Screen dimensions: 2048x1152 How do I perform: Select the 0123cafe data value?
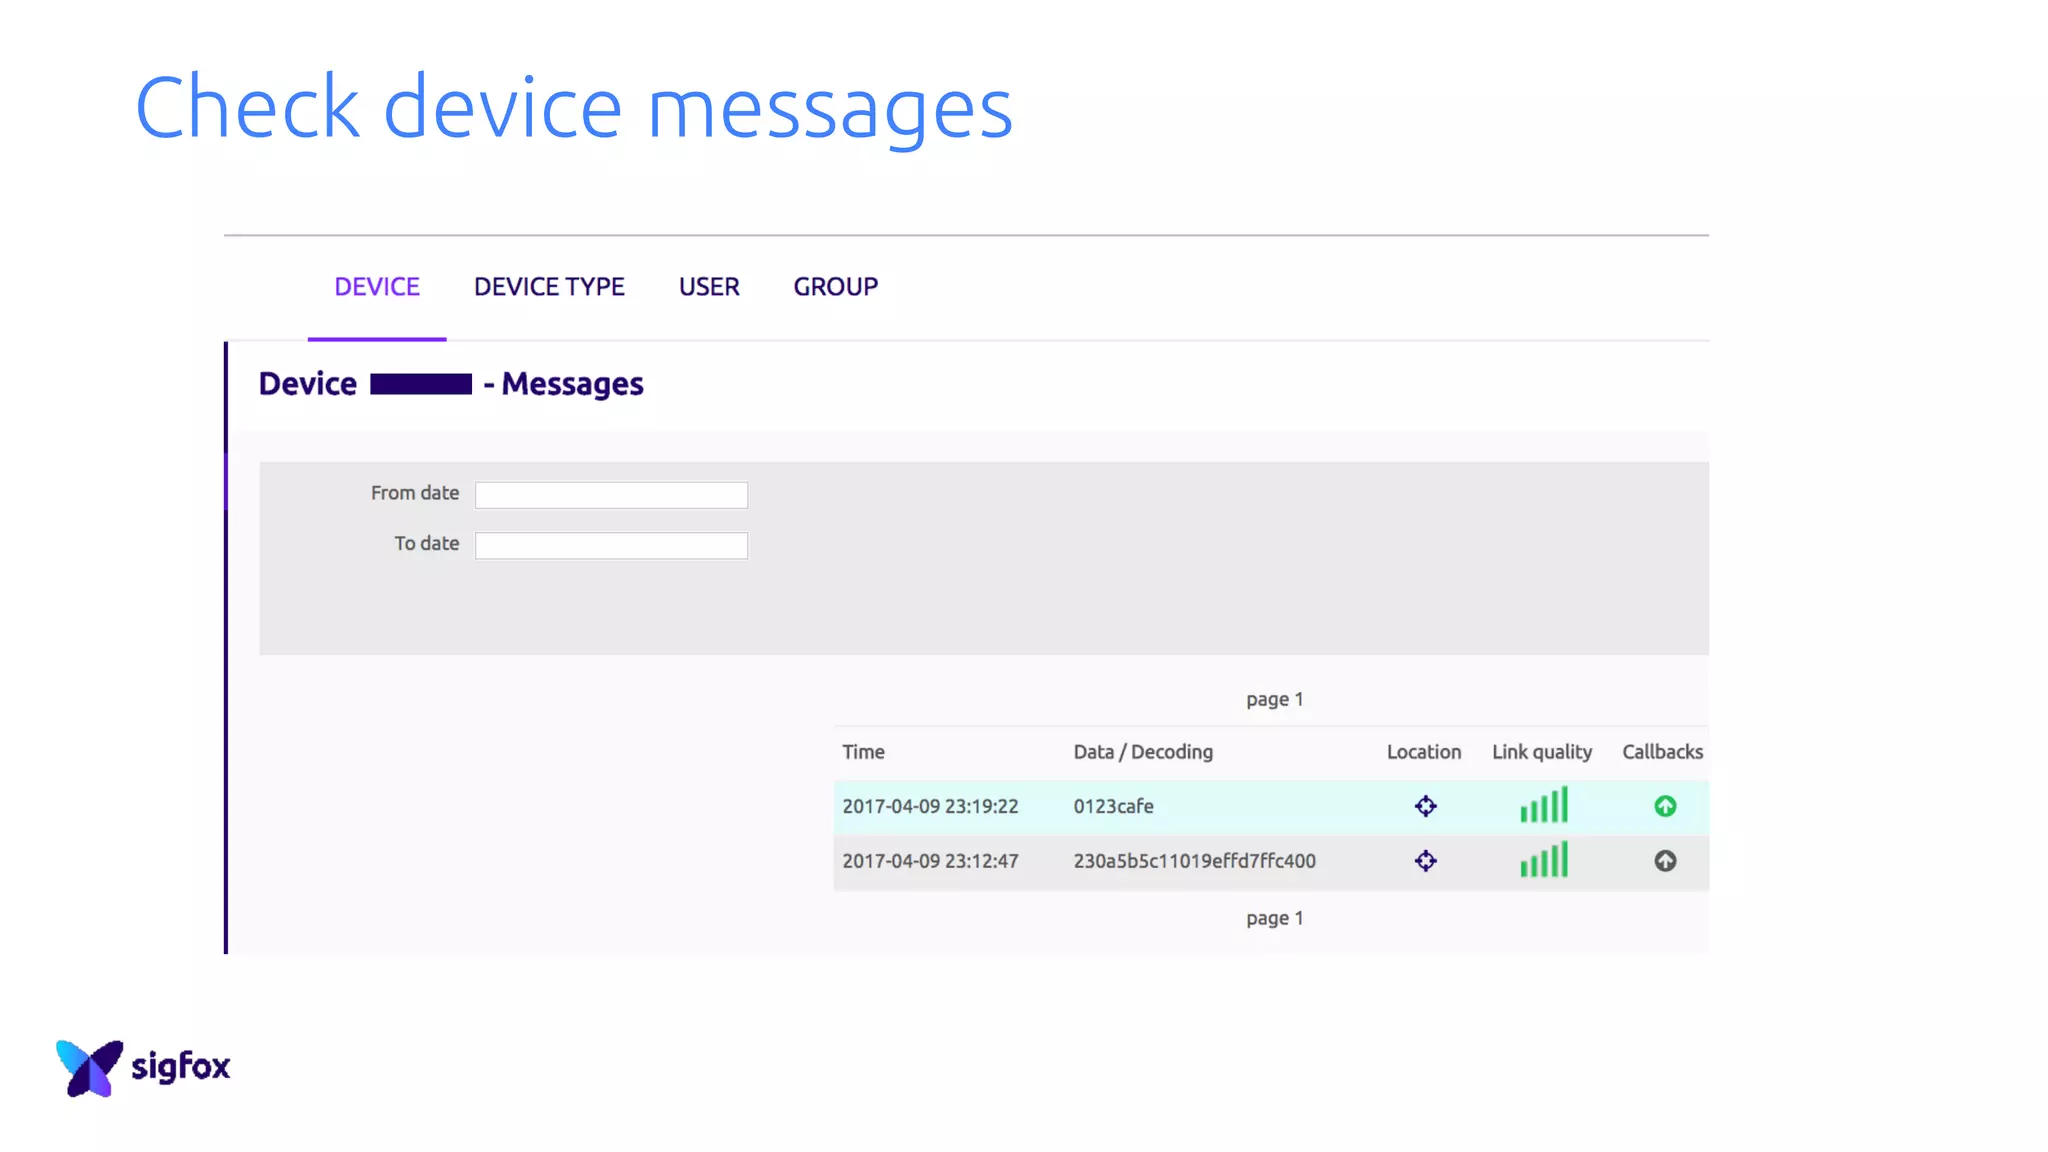tap(1113, 806)
